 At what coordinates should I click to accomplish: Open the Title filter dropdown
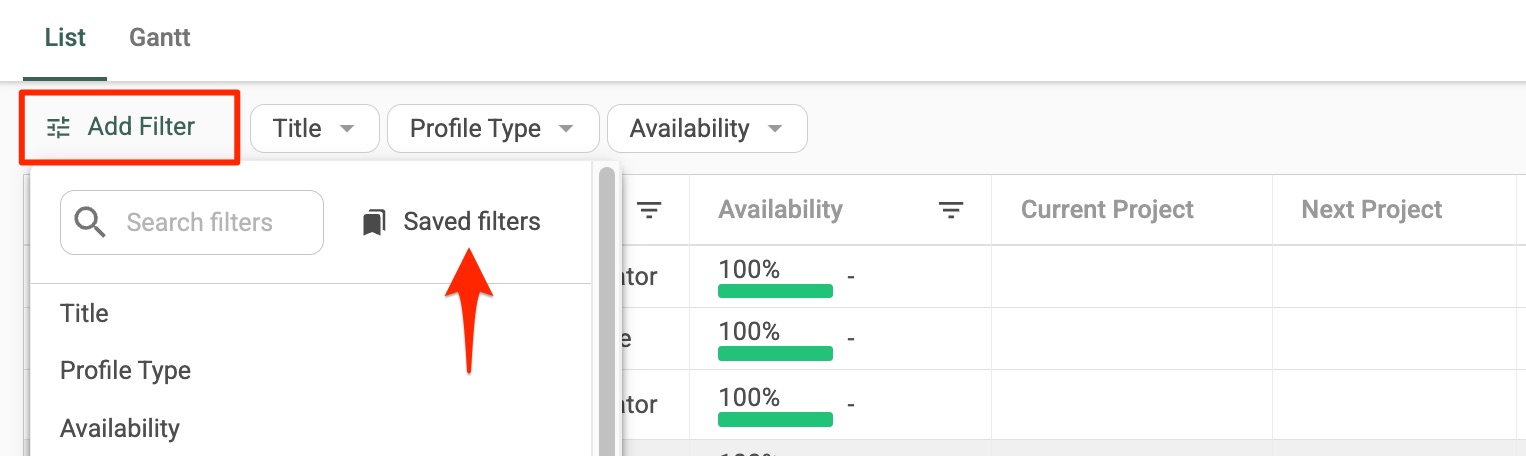click(x=315, y=129)
